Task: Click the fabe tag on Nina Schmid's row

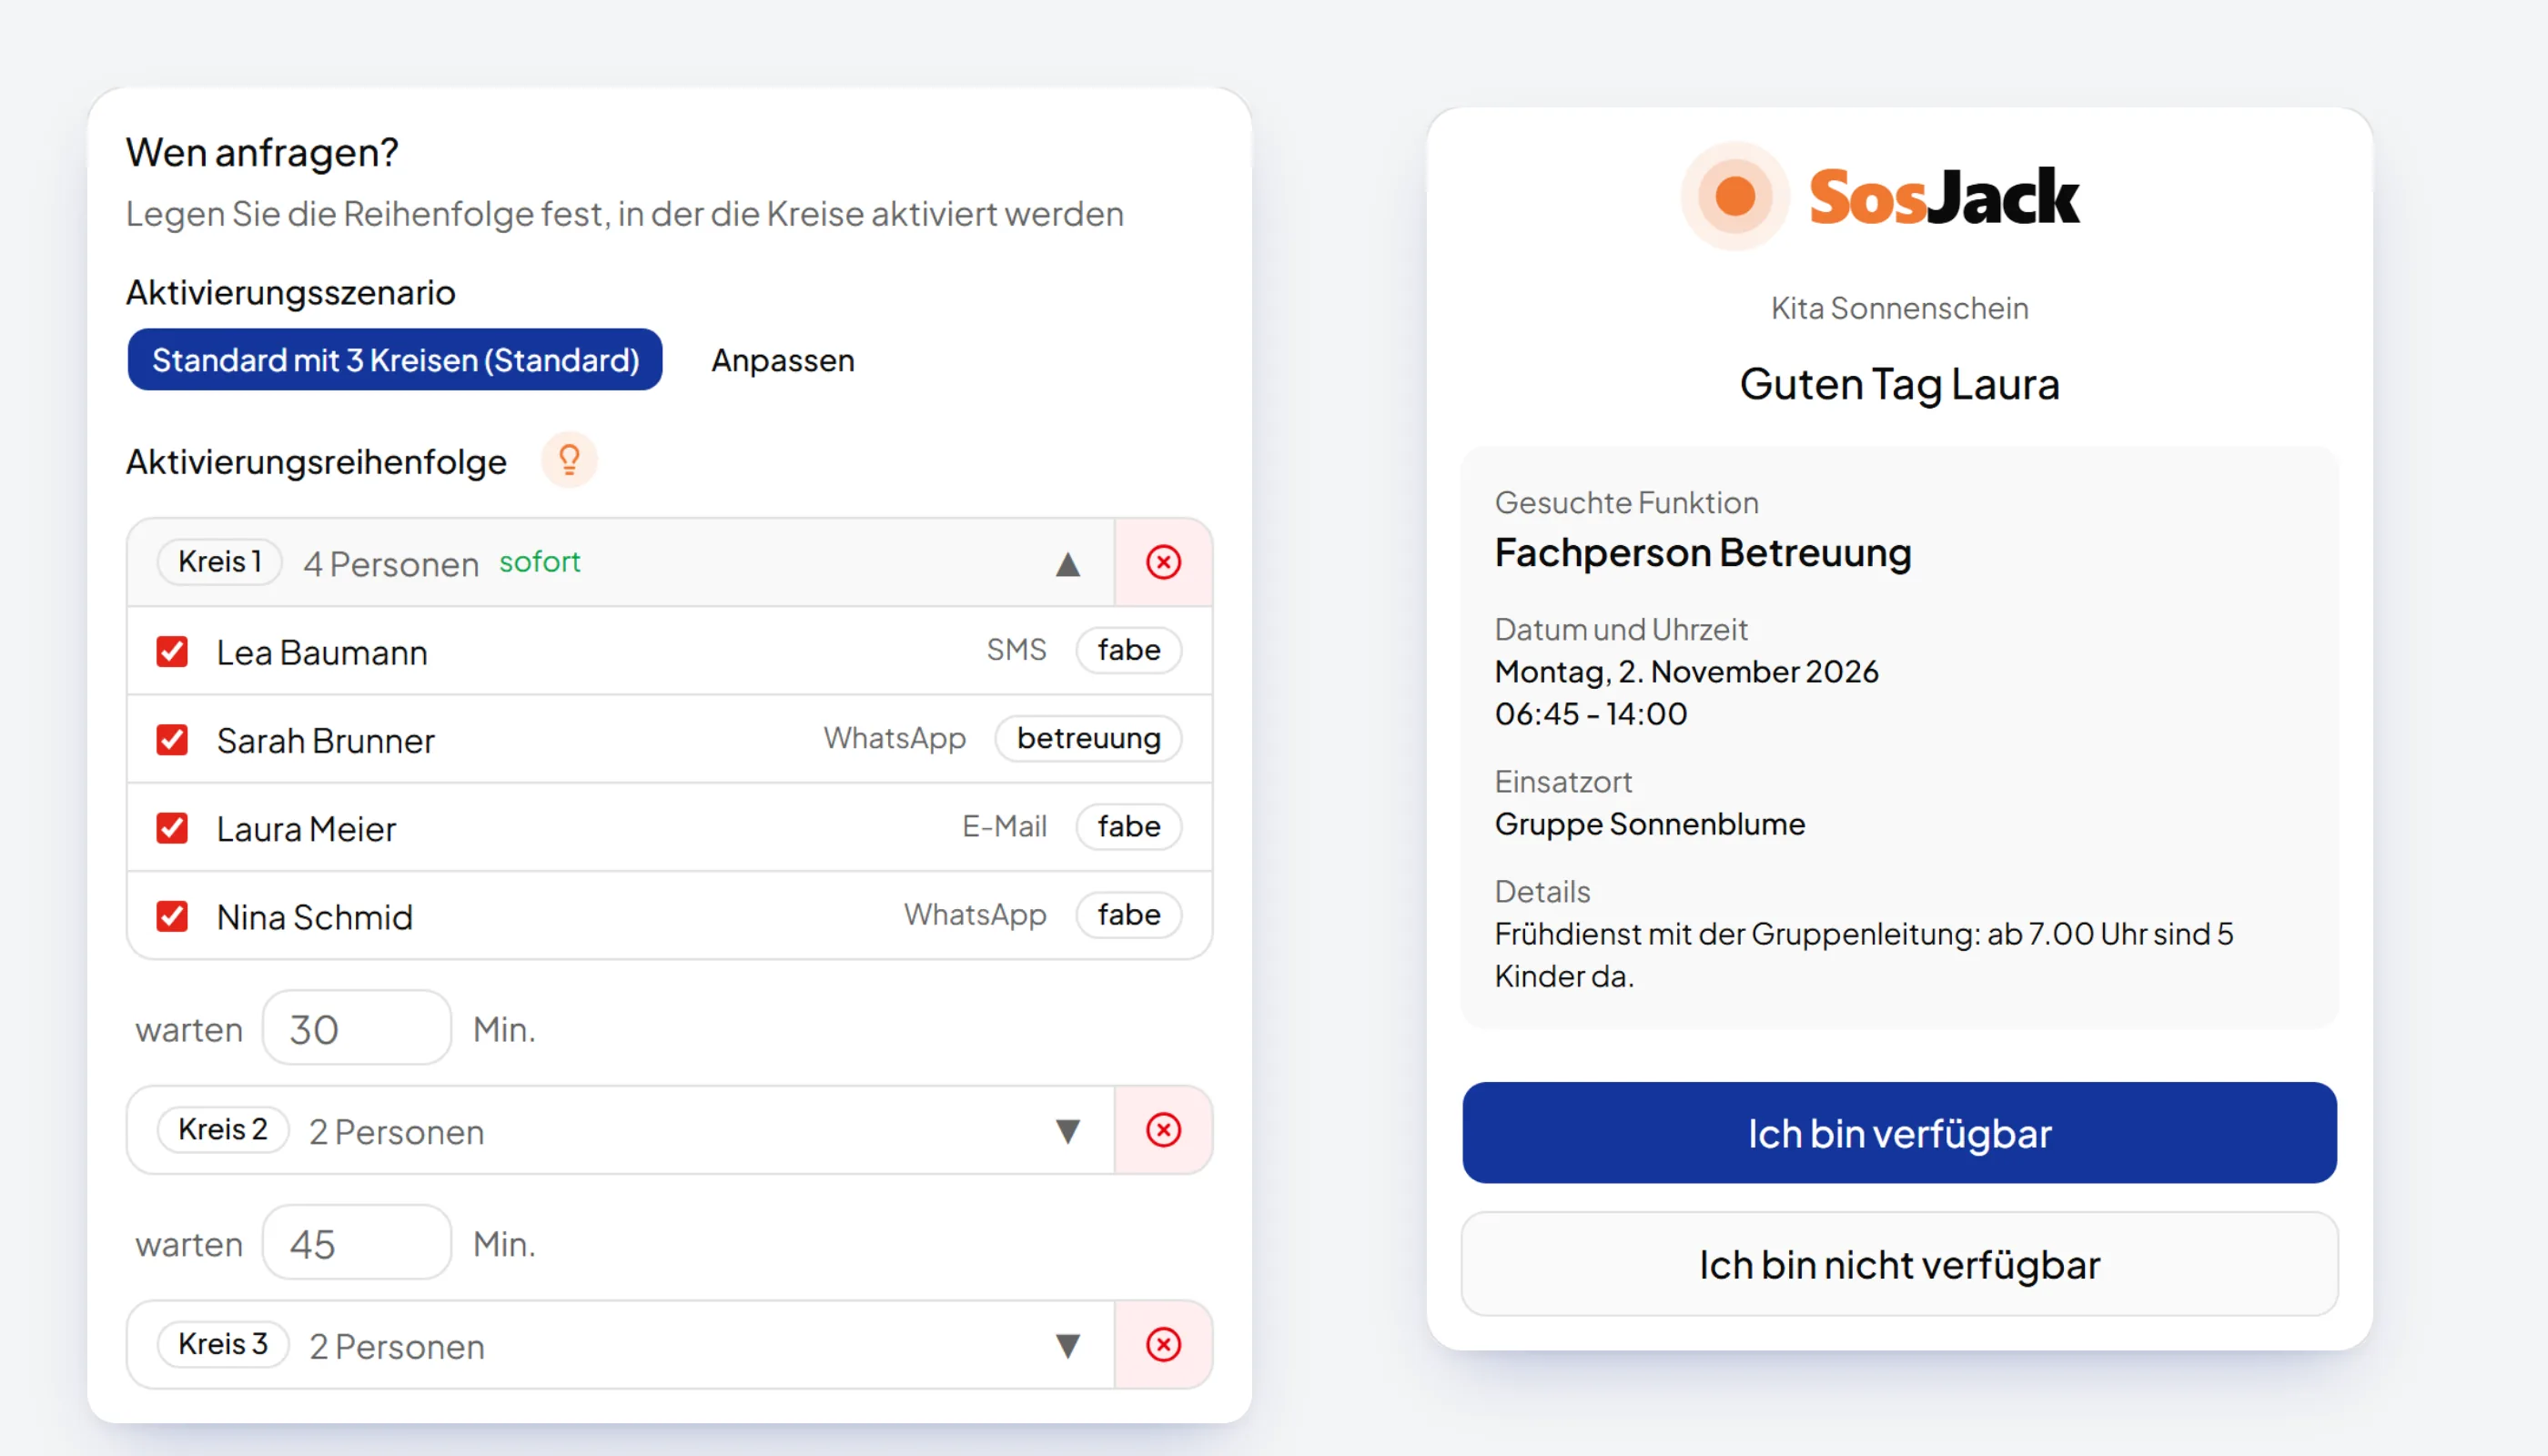Action: pos(1129,914)
